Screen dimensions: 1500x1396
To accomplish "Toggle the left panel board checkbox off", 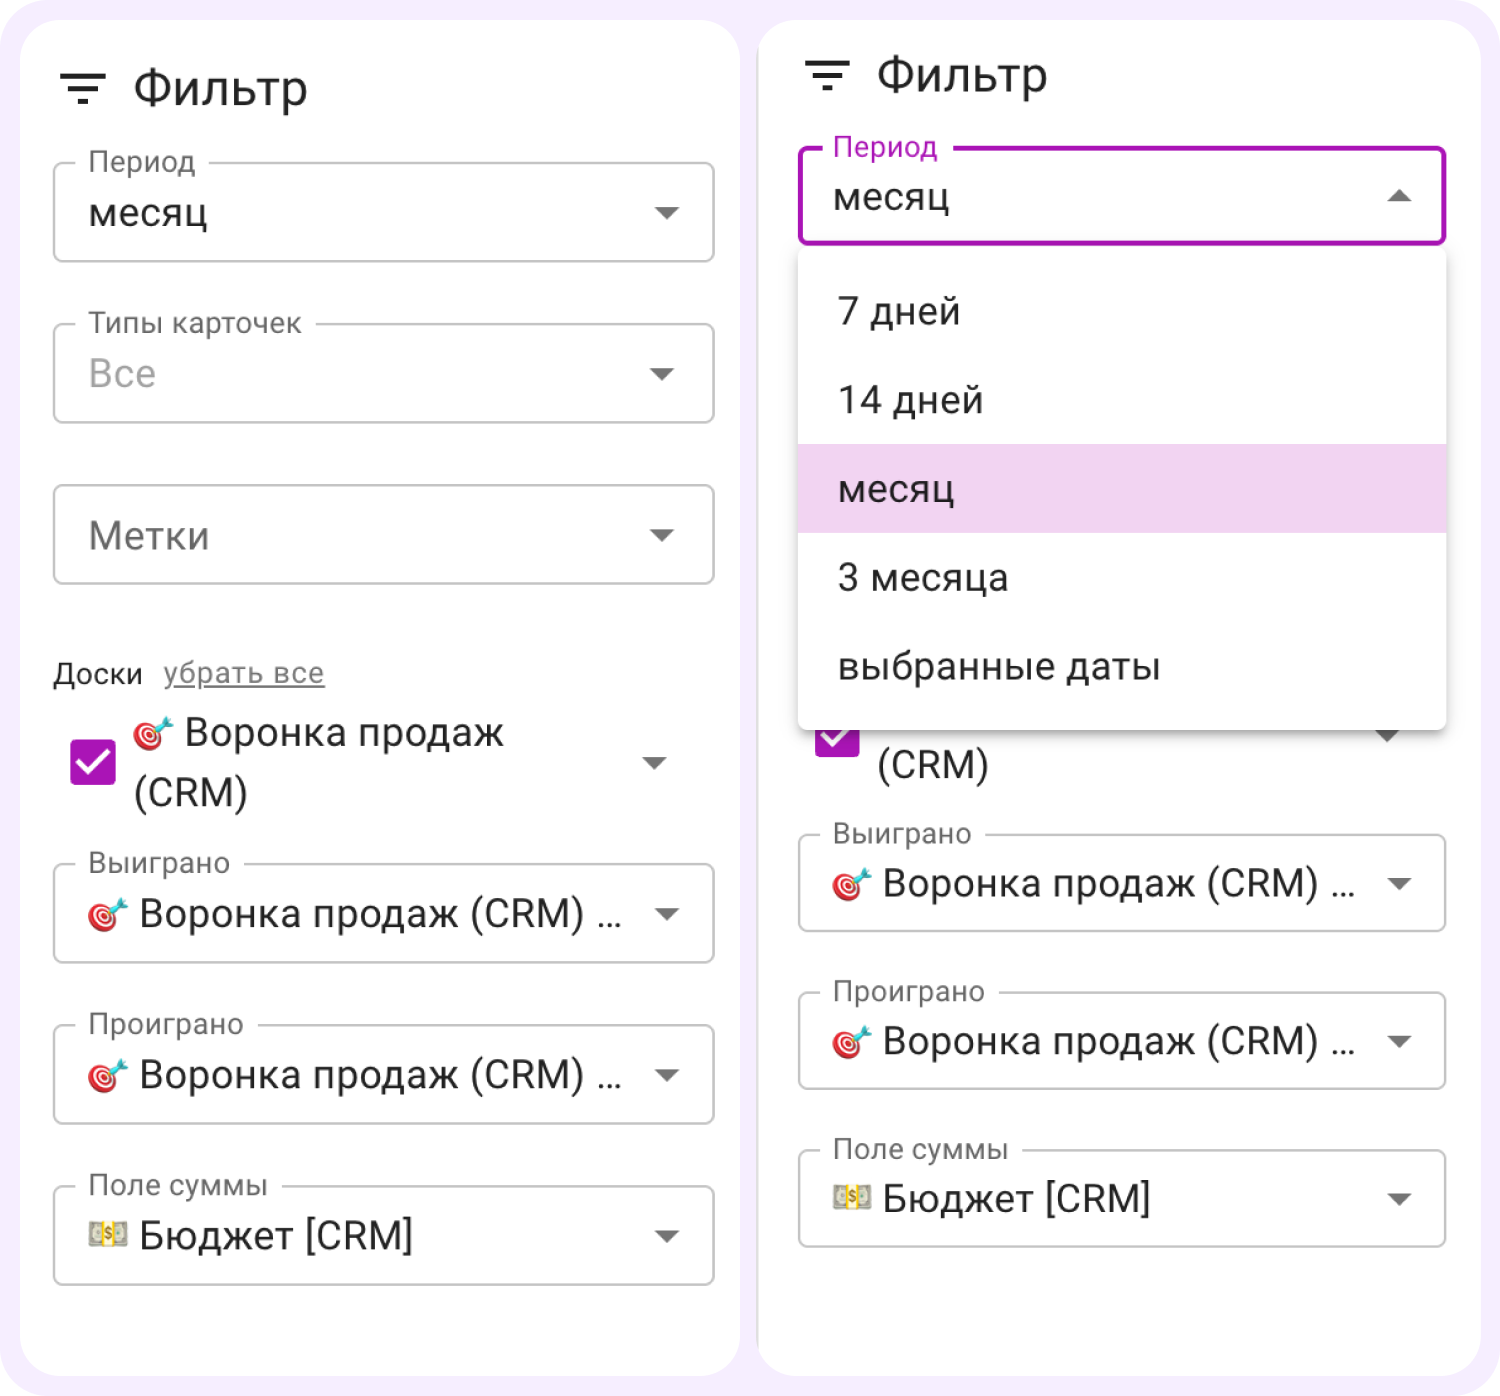I will coord(91,762).
